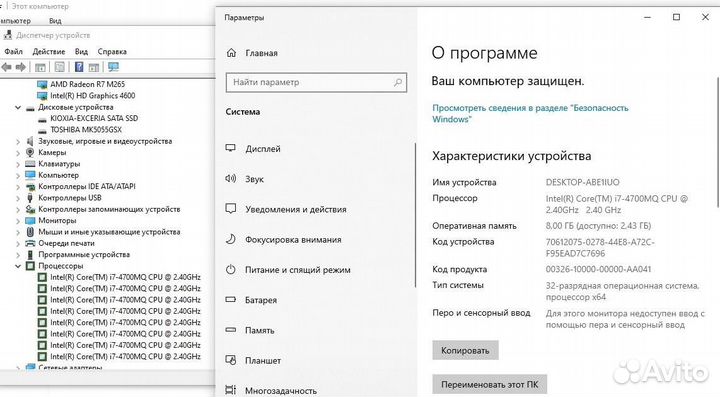Click the Камеры device icon
Screen dimensions: 720x397
(30, 152)
